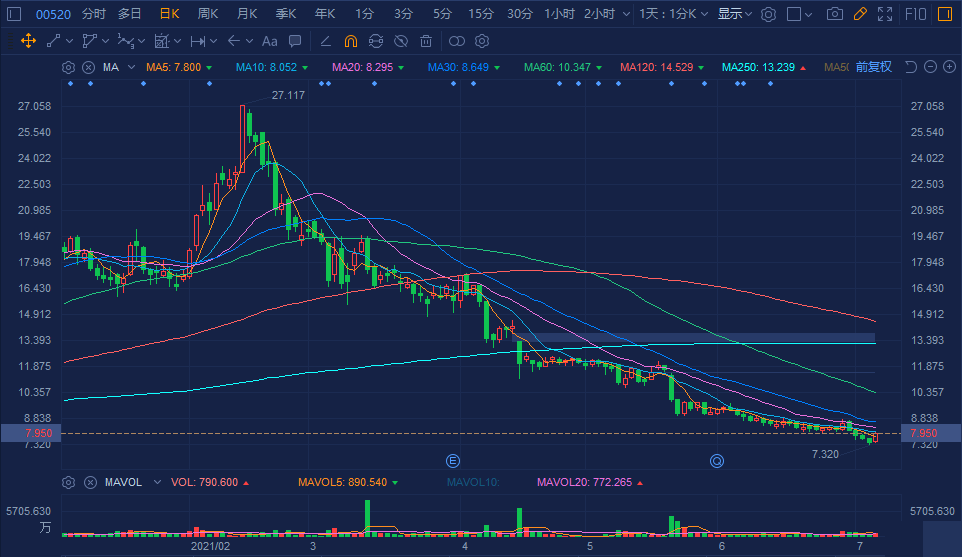Click the Q event marker on timeline
The height and width of the screenshot is (557, 962).
pyautogui.click(x=717, y=461)
